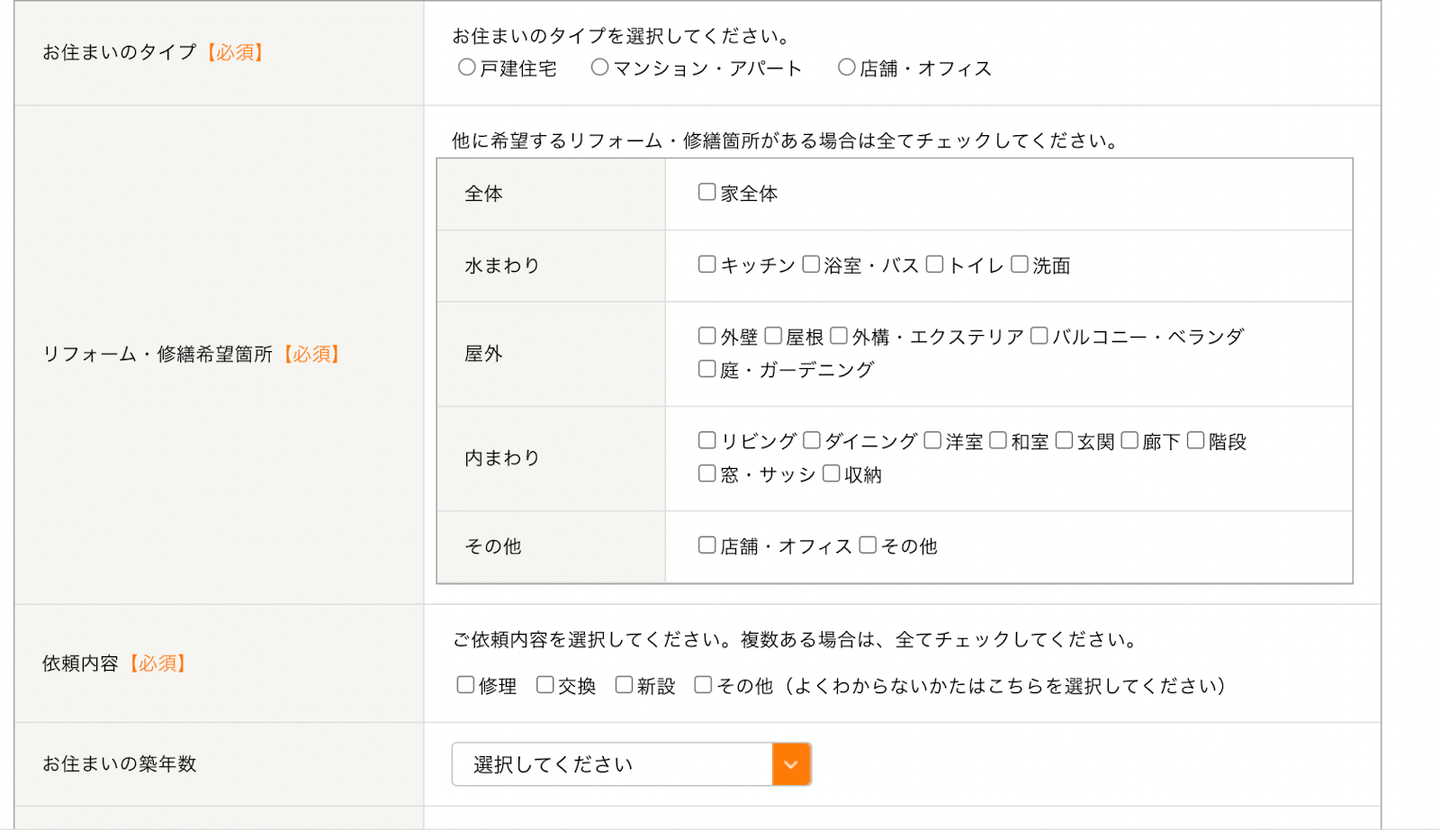The height and width of the screenshot is (830, 1440).
Task: Tick the 洗面 checkbox
Action: [1019, 265]
